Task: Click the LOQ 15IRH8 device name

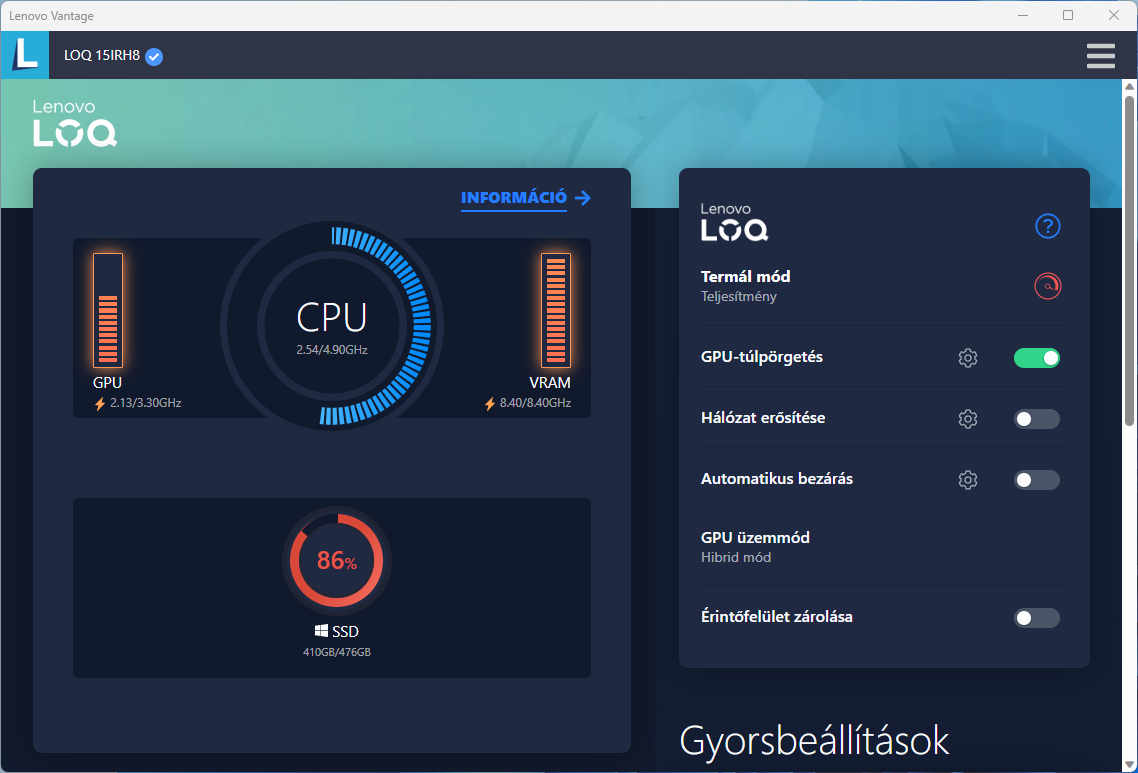Action: pyautogui.click(x=102, y=55)
